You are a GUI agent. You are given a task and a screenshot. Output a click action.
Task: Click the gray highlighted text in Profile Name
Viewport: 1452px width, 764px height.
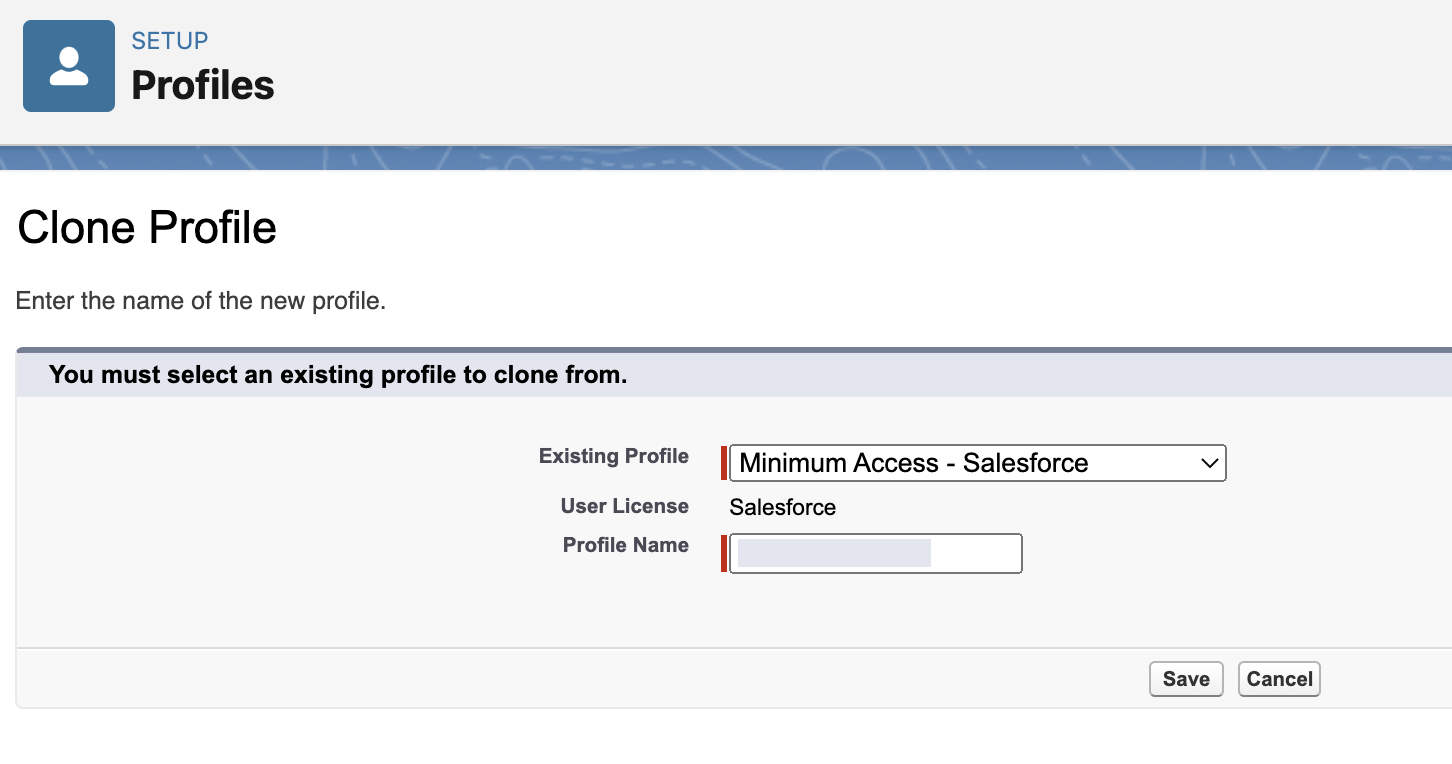(834, 553)
